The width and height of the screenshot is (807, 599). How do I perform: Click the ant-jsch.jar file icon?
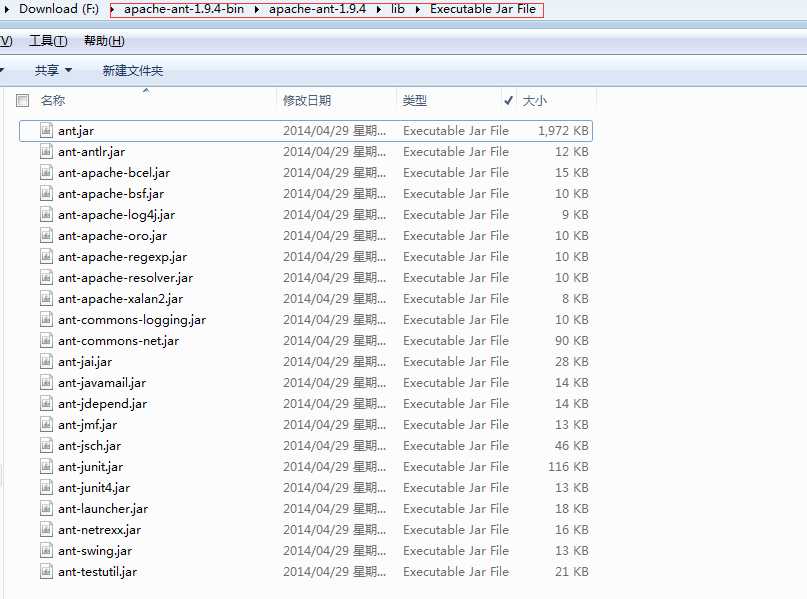tap(46, 446)
